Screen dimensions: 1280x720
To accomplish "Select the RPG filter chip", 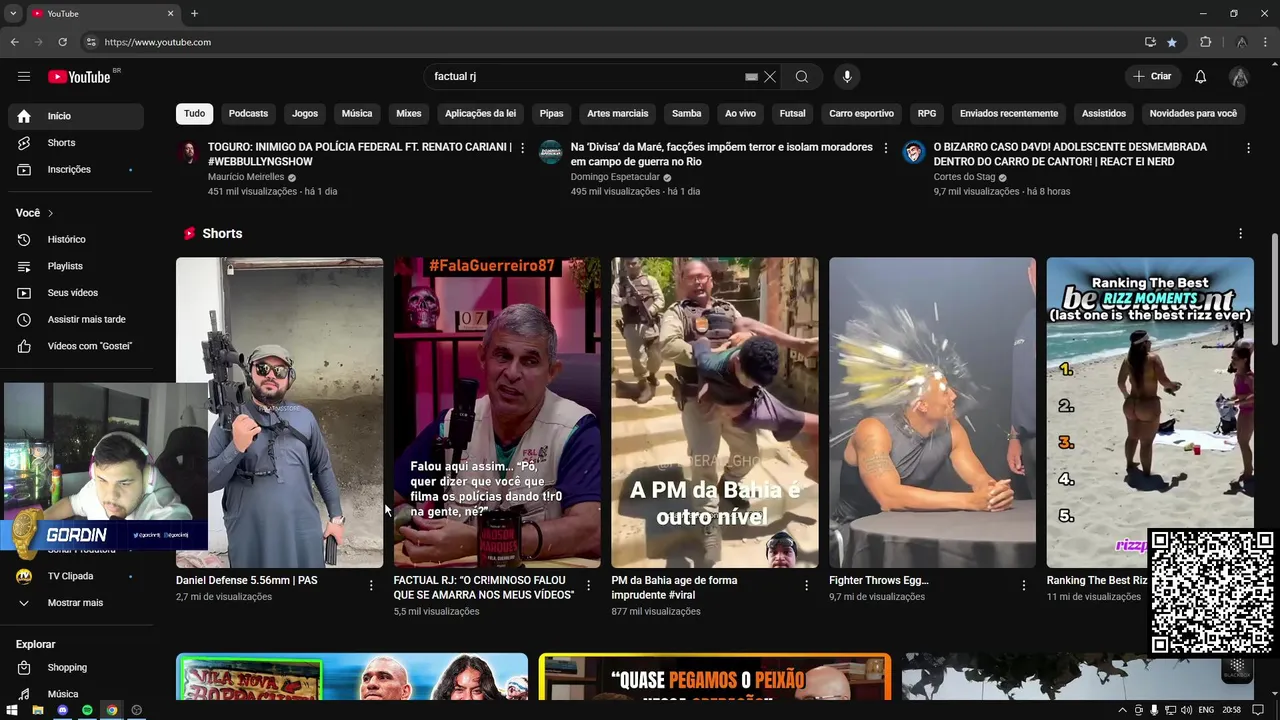I will (x=927, y=114).
